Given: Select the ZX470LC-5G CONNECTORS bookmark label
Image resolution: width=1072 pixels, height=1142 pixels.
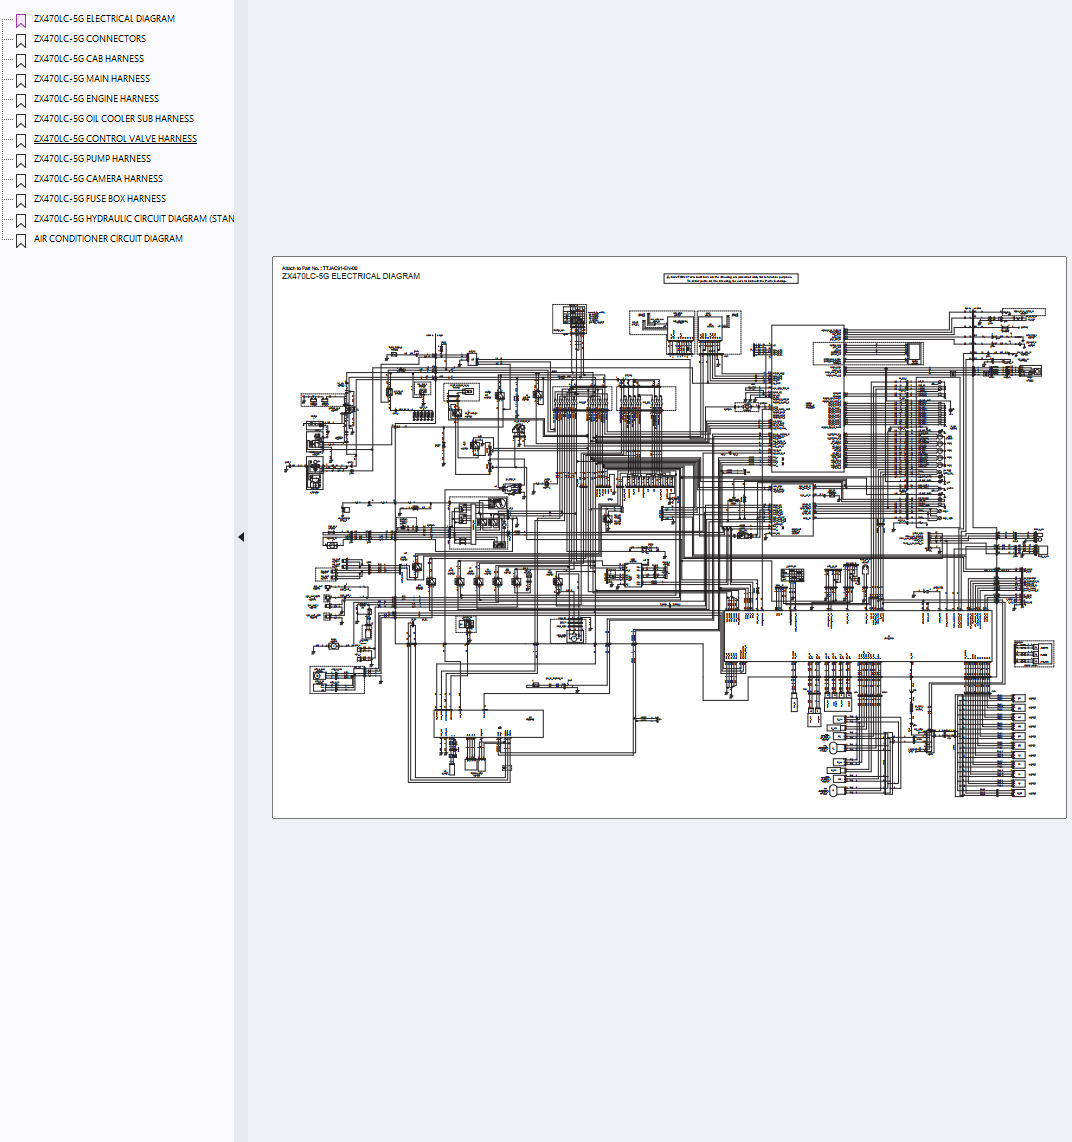Looking at the screenshot, I should [89, 39].
